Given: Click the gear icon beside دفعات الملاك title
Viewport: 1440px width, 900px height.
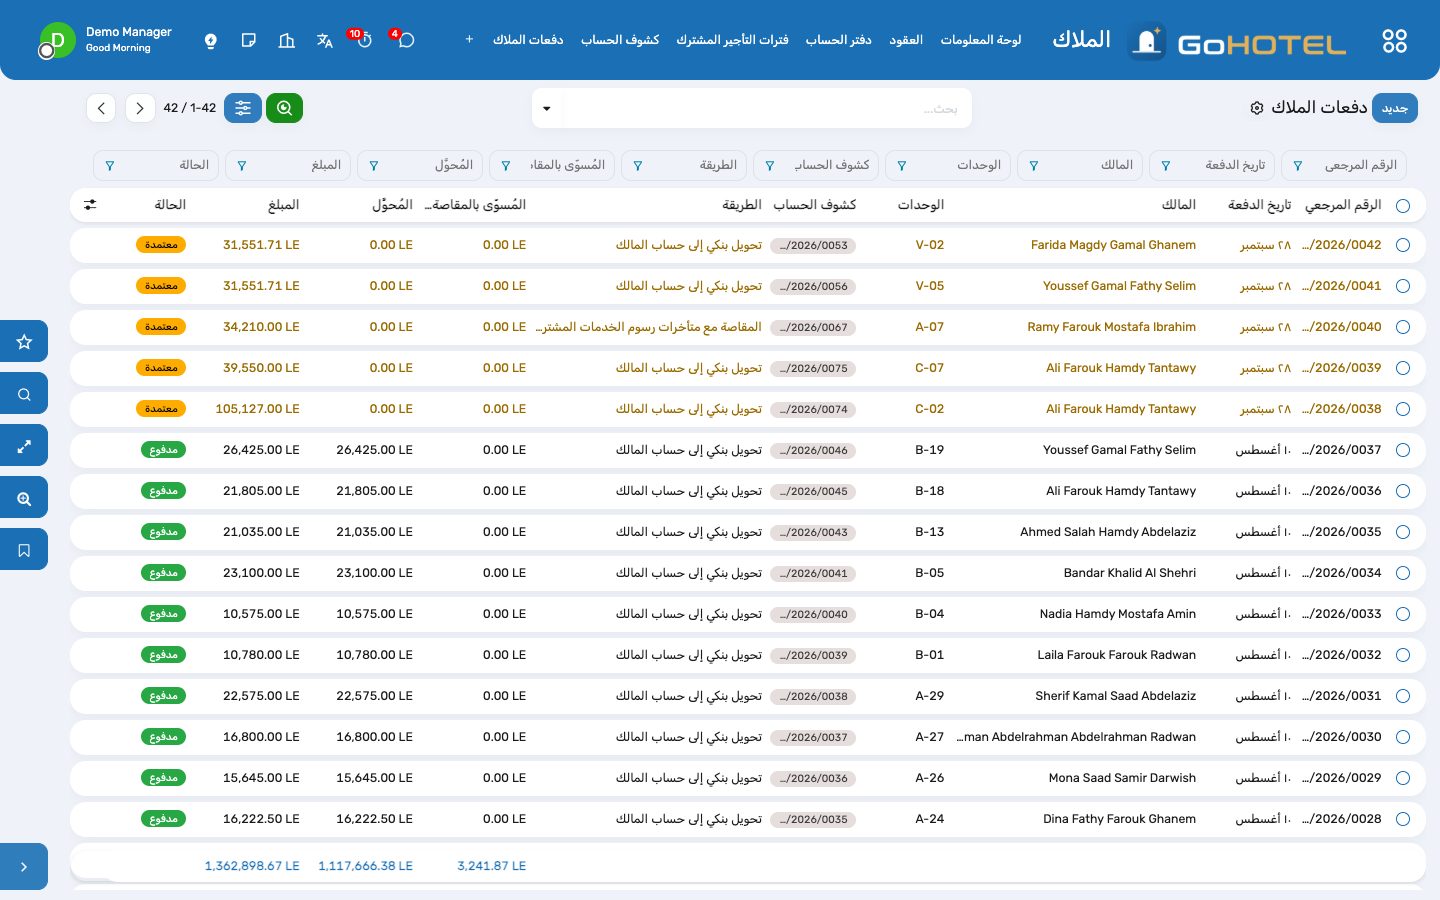Looking at the screenshot, I should [x=1257, y=108].
